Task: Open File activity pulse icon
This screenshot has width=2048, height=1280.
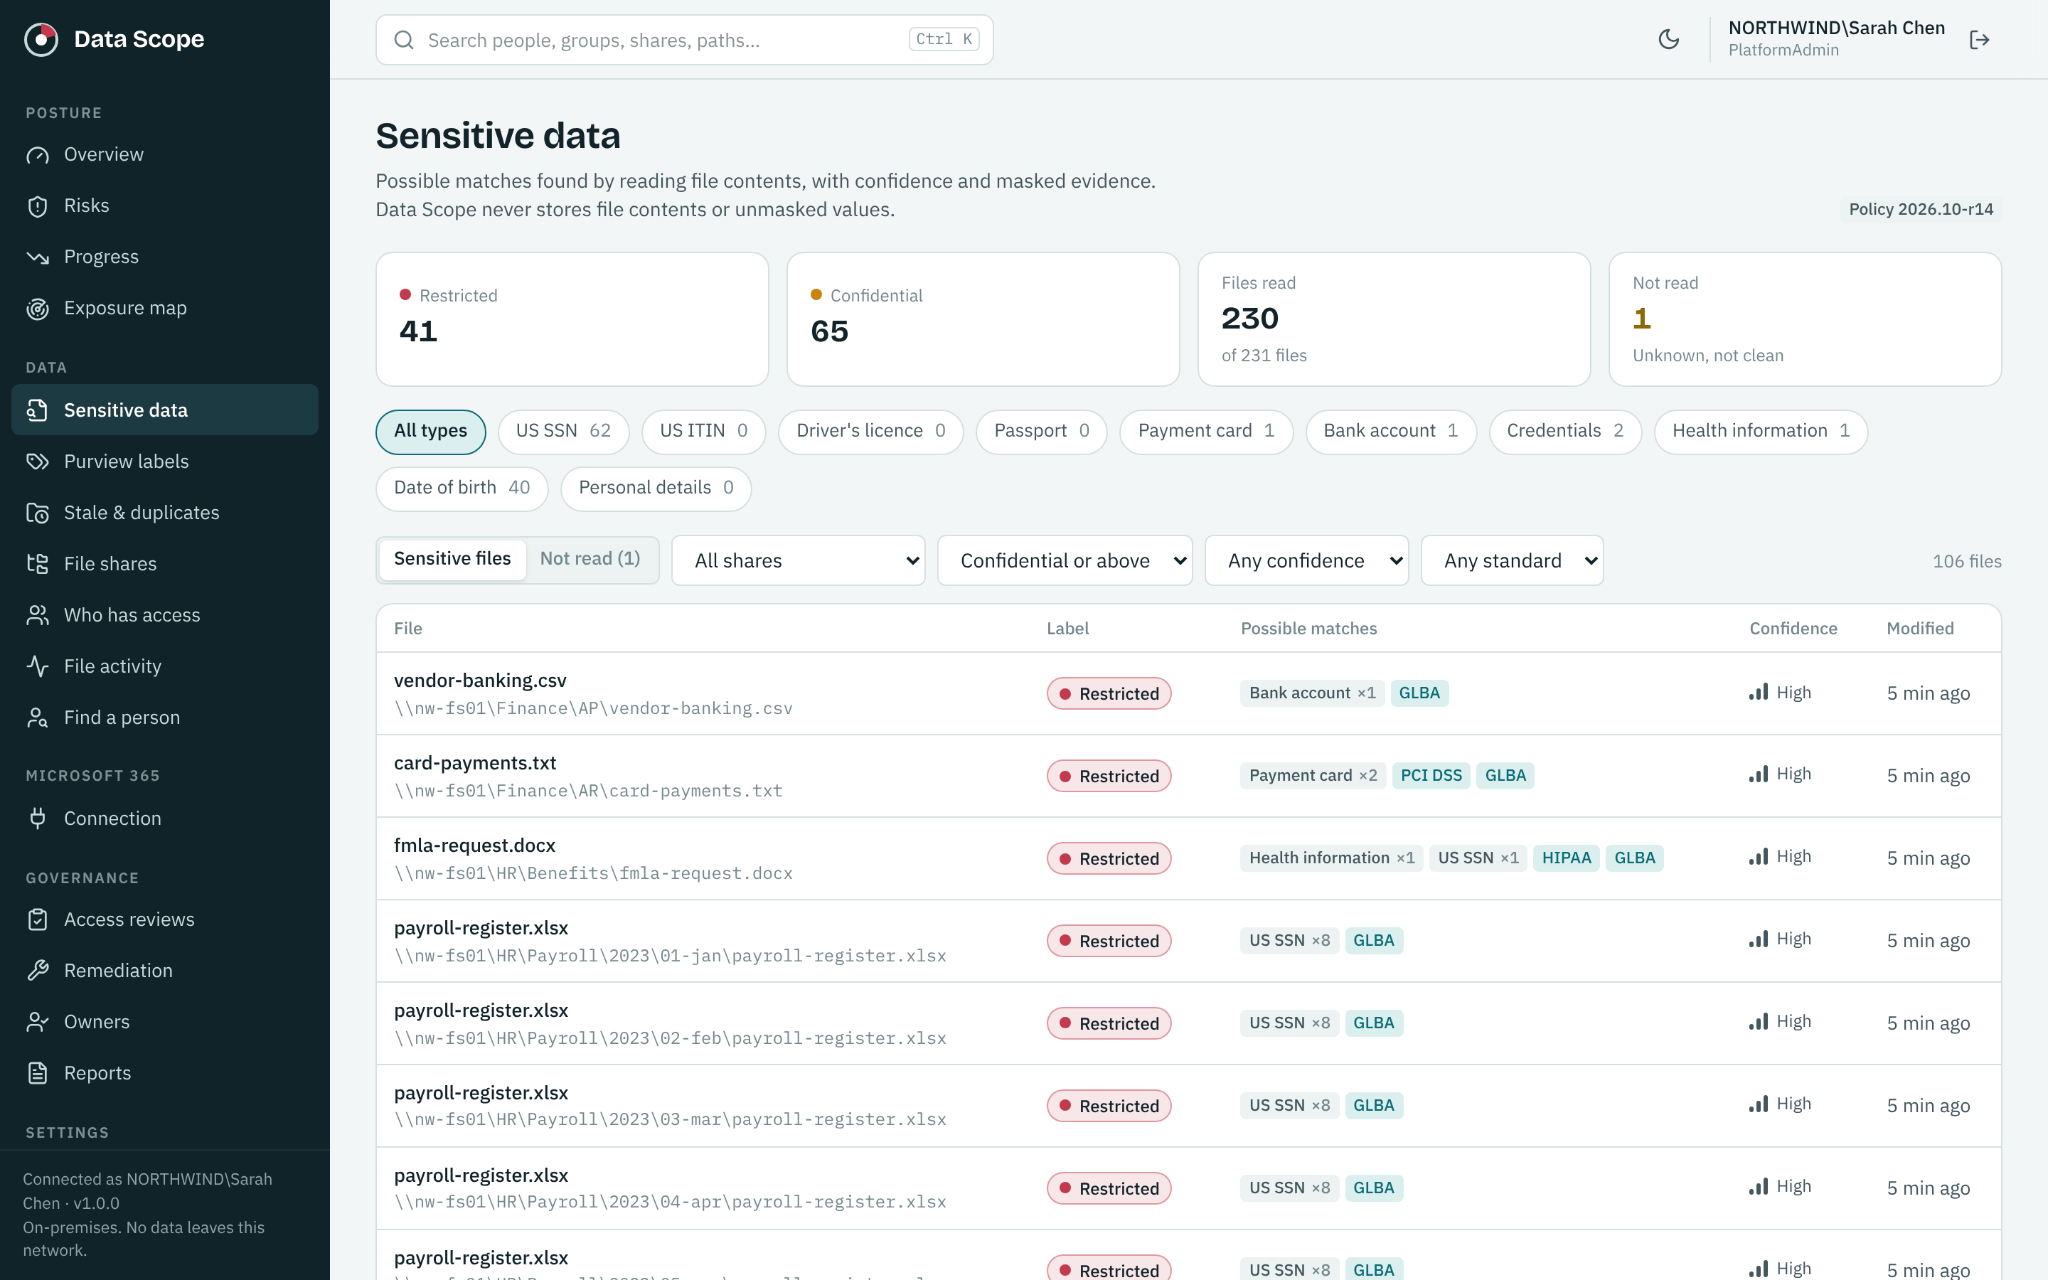Action: [x=38, y=666]
